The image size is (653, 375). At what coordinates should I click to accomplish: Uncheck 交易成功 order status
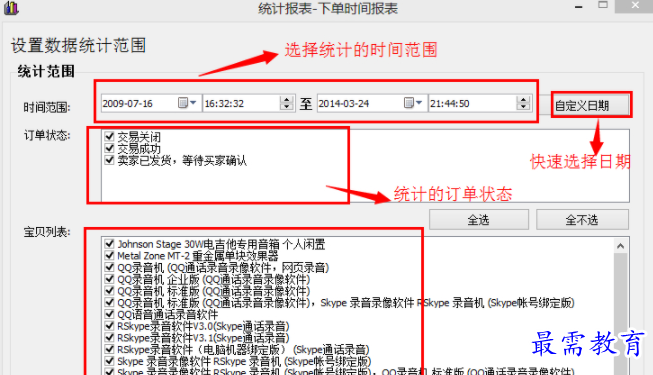point(109,148)
